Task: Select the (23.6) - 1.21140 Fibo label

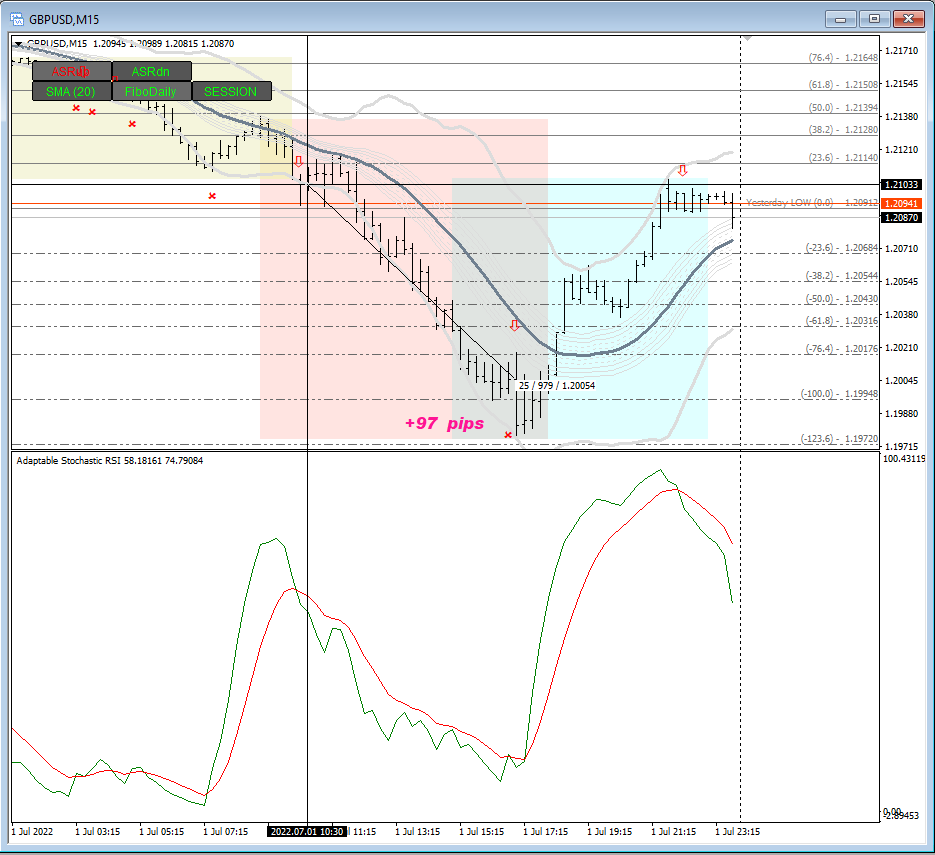Action: click(x=843, y=157)
